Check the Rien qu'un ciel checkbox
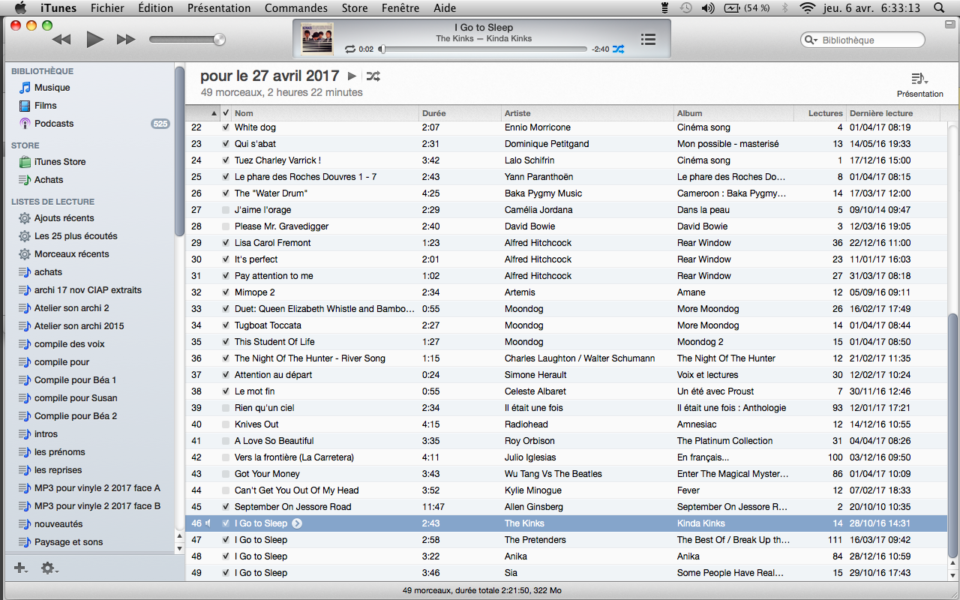960x600 pixels. coord(226,408)
